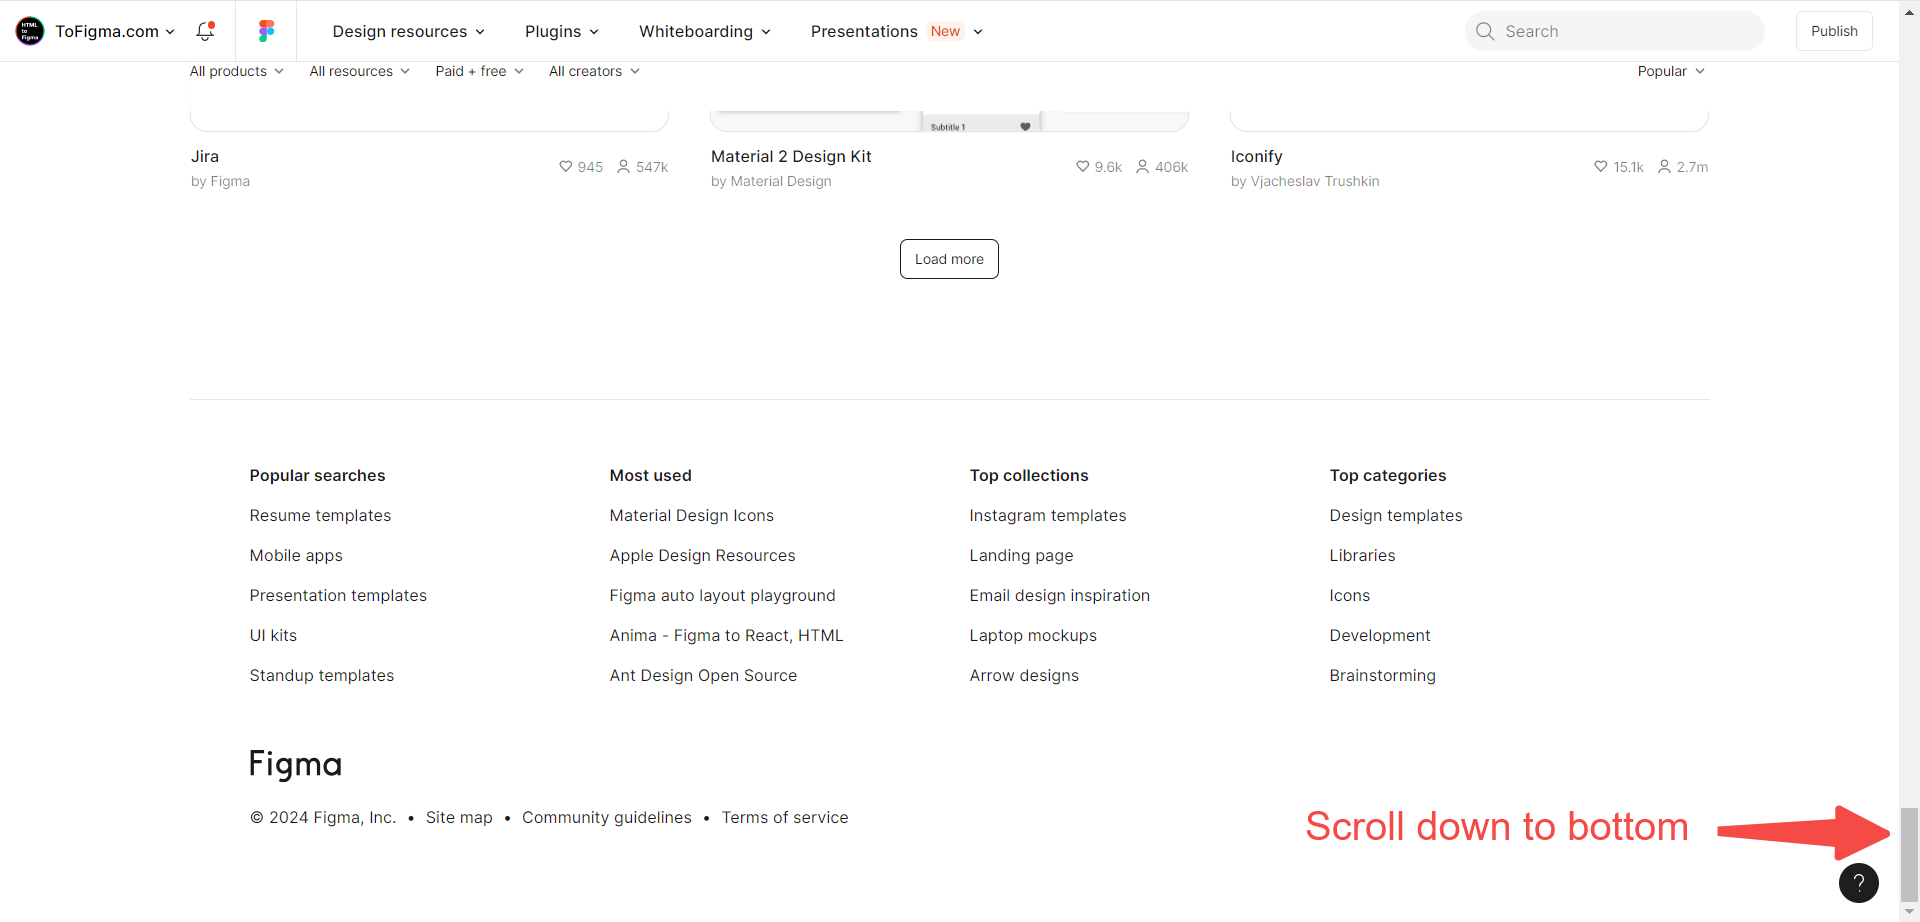The width and height of the screenshot is (1920, 922).
Task: Expand the All products filter
Action: (x=237, y=71)
